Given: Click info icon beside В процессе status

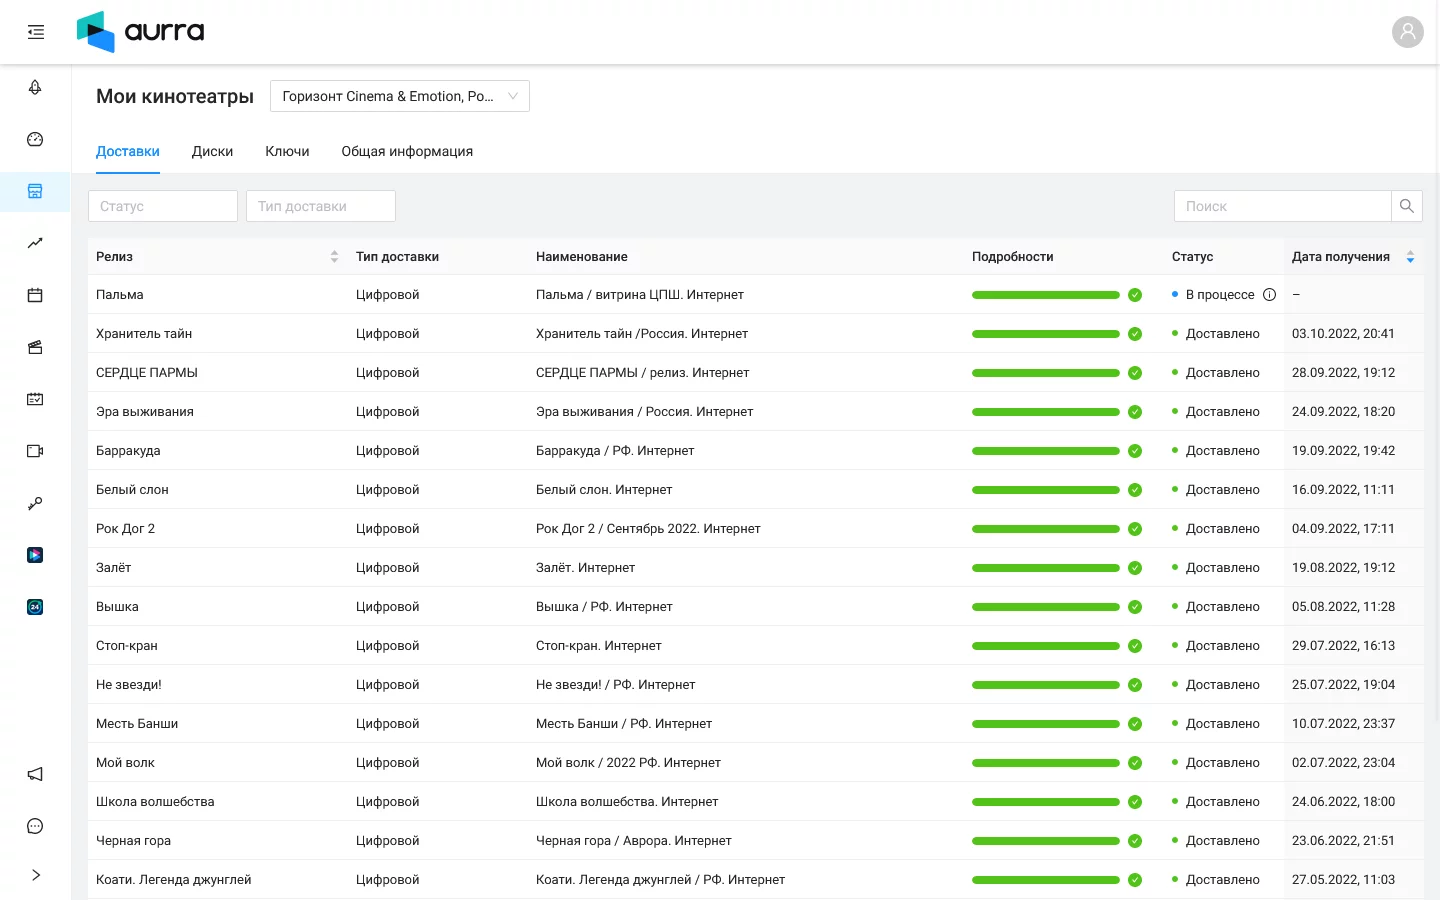Looking at the screenshot, I should (1269, 295).
